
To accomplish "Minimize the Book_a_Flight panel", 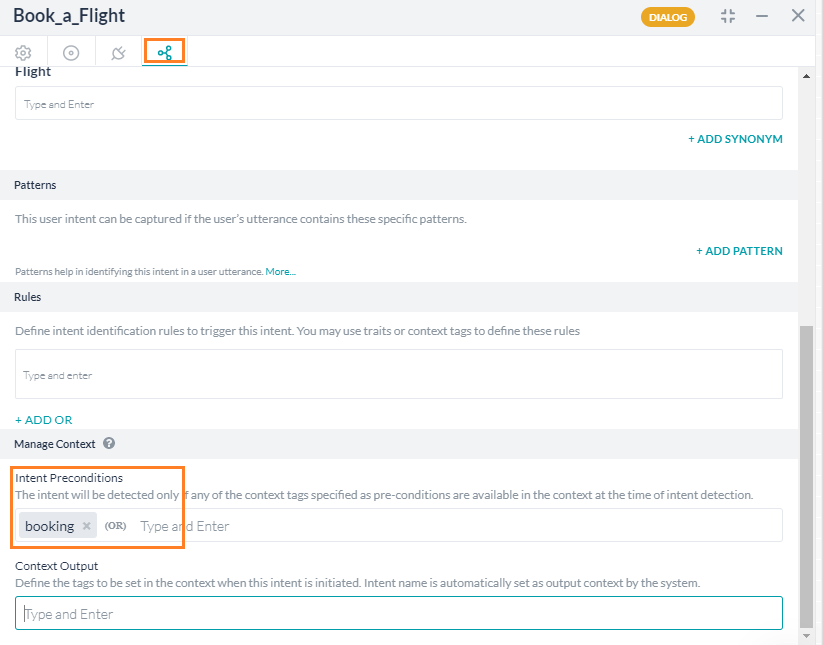I will pyautogui.click(x=763, y=16).
